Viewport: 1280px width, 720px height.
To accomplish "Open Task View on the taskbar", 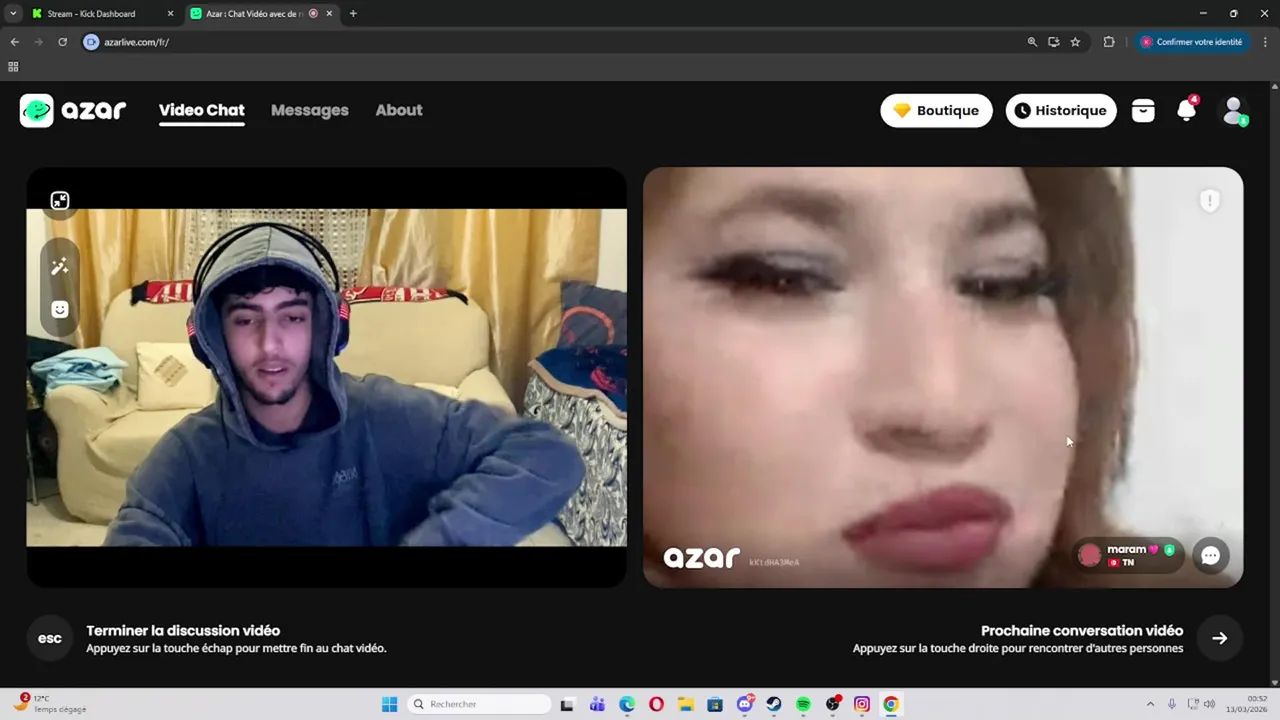I will coord(567,704).
